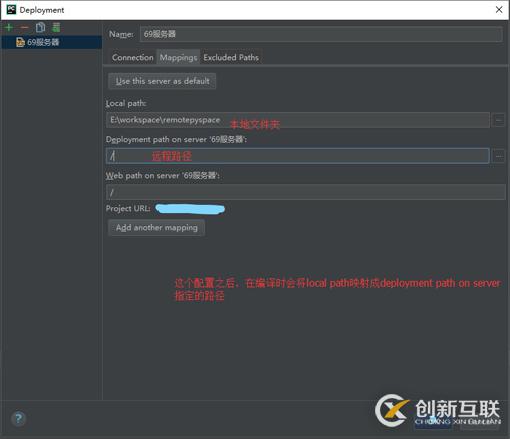510x439 pixels.
Task: Switch to the Connection tab
Action: coord(133,57)
